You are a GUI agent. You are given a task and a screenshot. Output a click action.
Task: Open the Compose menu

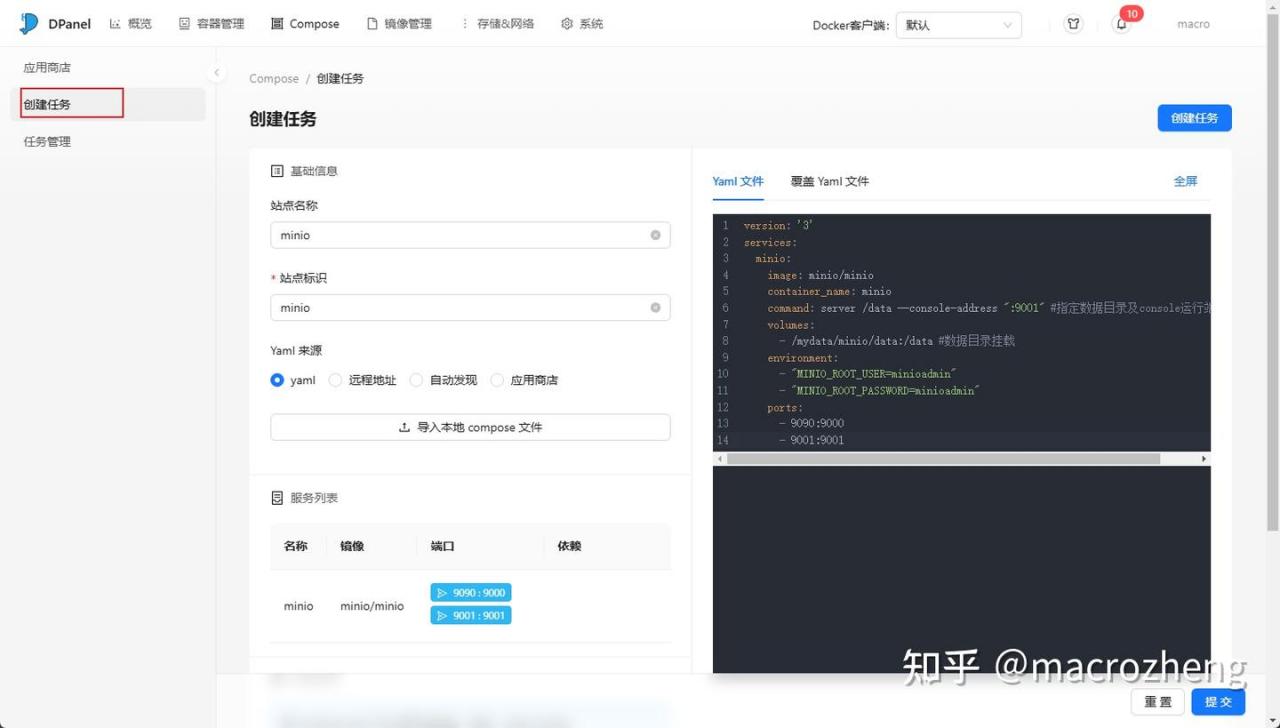[x=305, y=24]
